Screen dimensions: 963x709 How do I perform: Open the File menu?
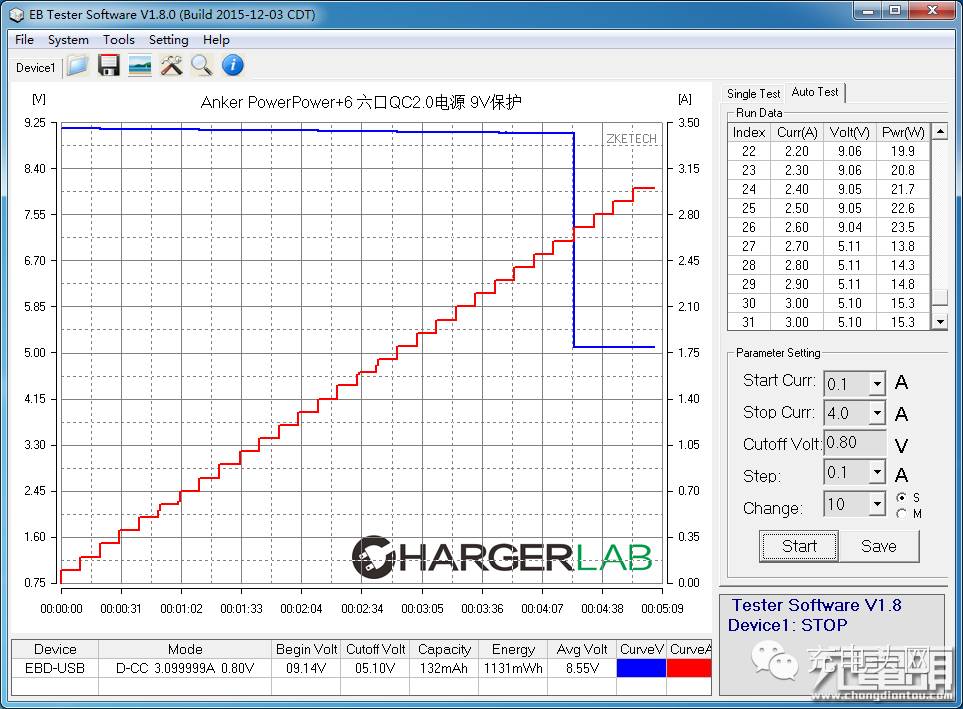(25, 40)
